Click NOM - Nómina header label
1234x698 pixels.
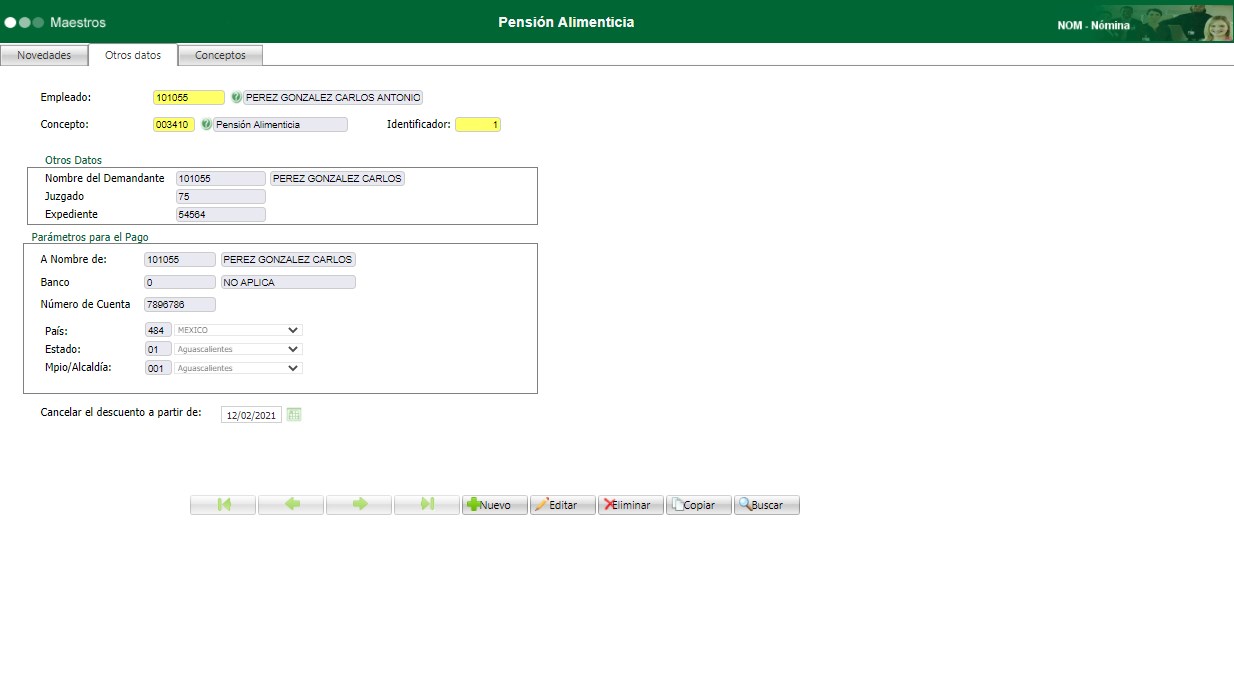(1093, 25)
